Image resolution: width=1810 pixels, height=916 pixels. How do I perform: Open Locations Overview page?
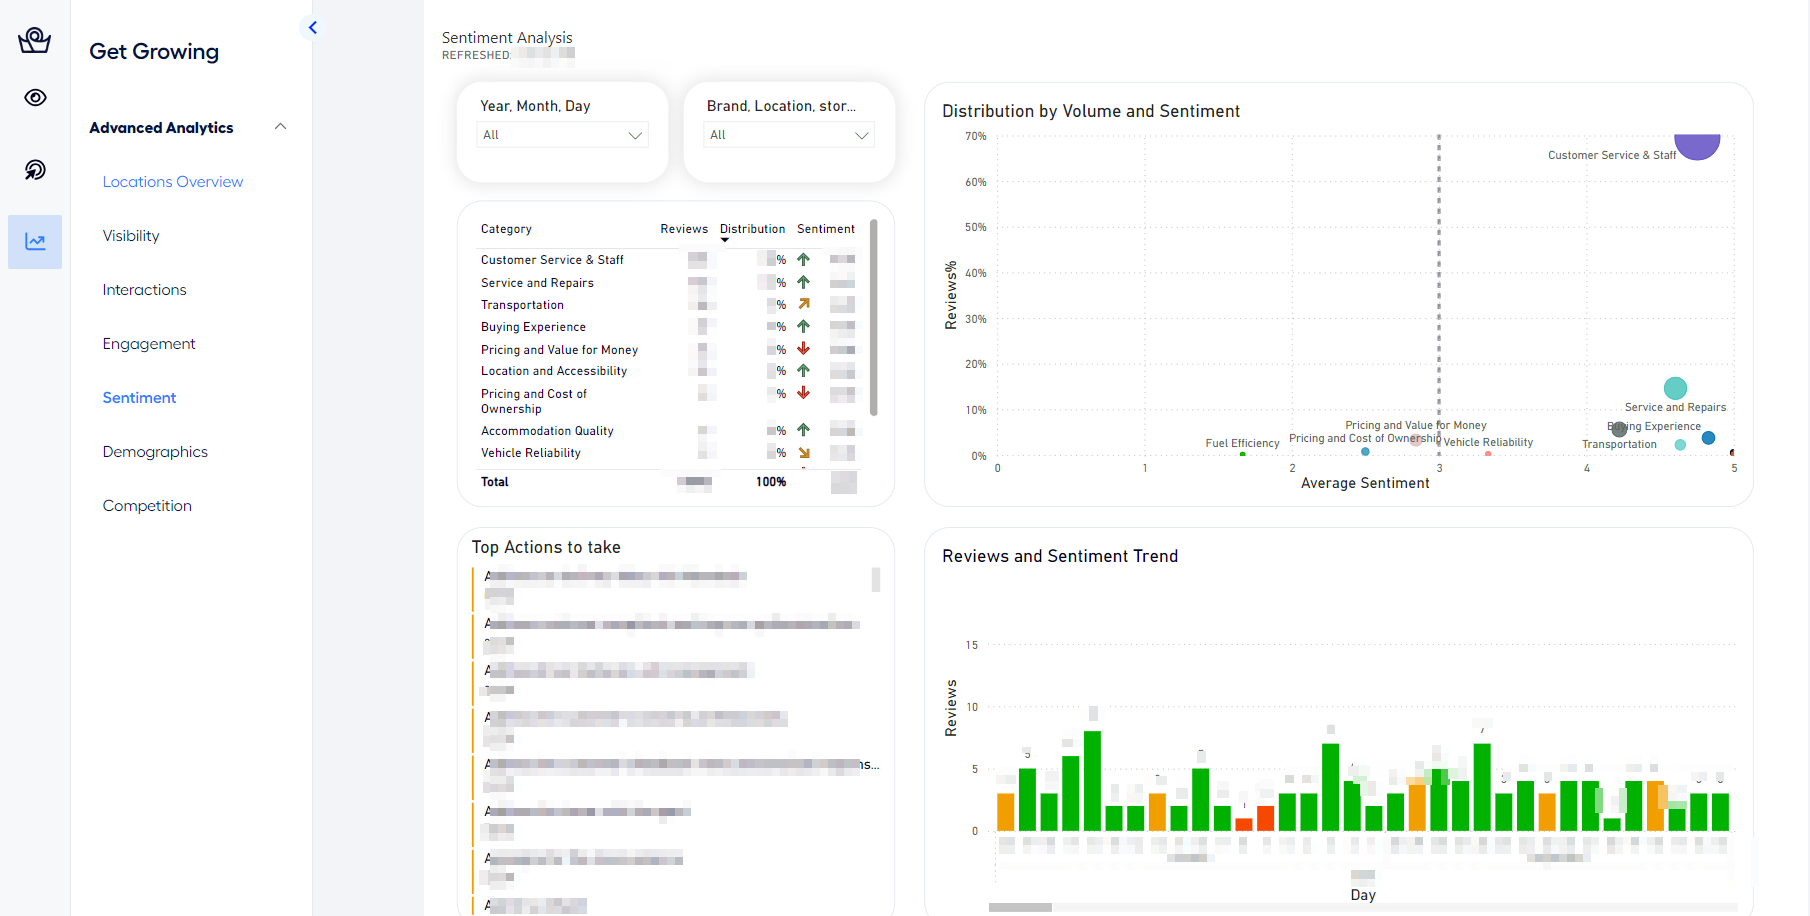coord(172,182)
